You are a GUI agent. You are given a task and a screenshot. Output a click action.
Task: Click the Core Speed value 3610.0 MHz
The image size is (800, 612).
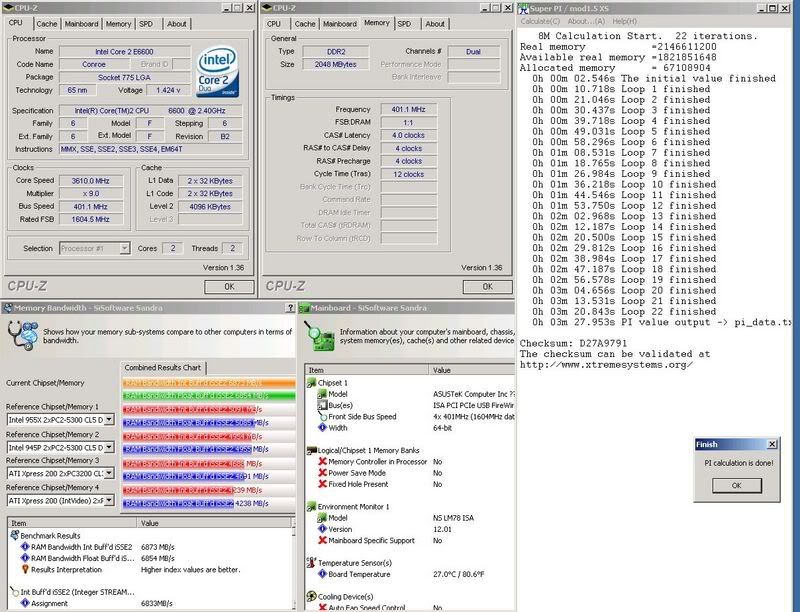click(90, 181)
